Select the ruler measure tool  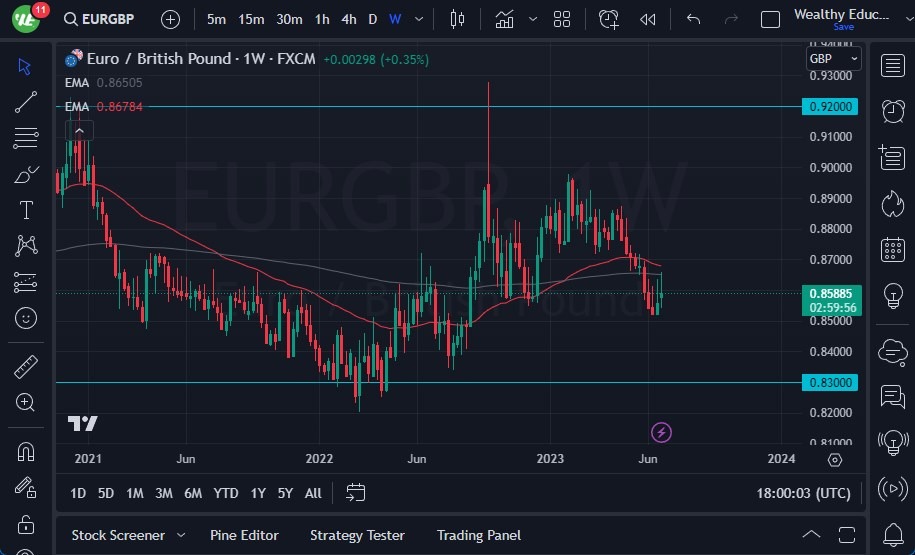(26, 367)
